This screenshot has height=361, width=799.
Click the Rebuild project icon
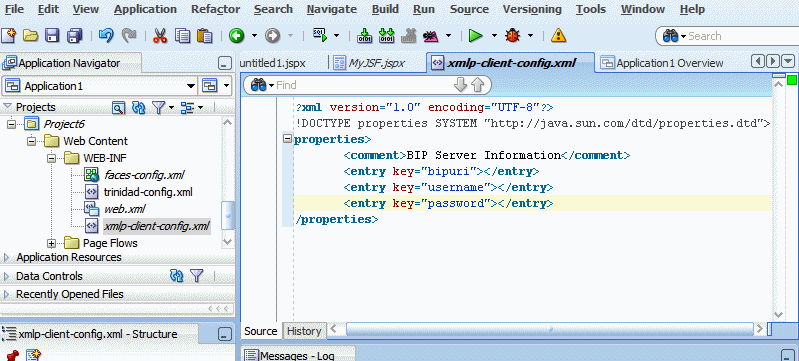[x=387, y=36]
